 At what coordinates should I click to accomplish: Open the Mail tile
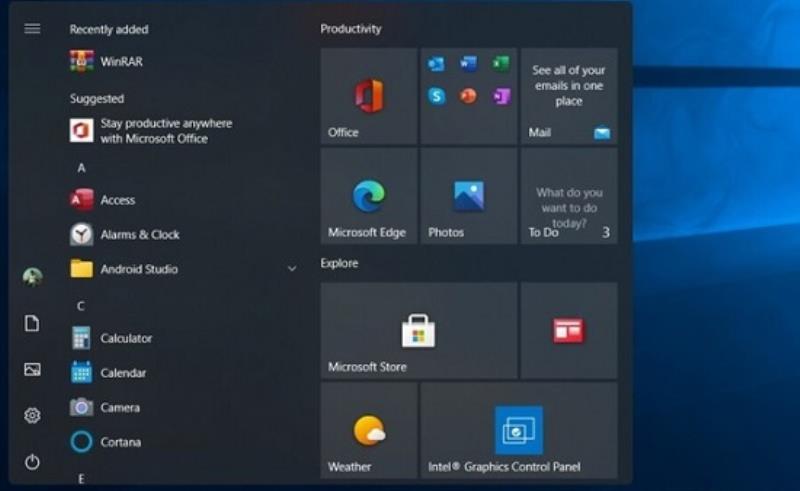[569, 96]
